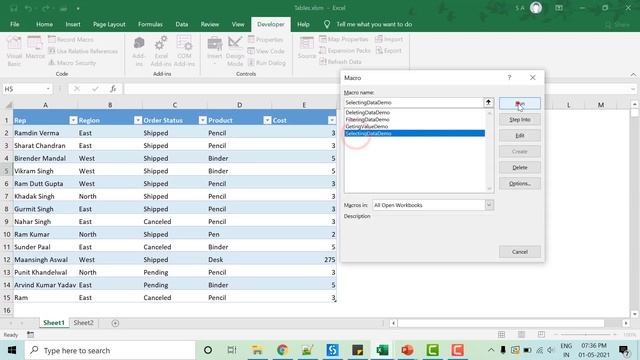Open File Explorer from the taskbar
640x360 pixels.
[x=257, y=350]
